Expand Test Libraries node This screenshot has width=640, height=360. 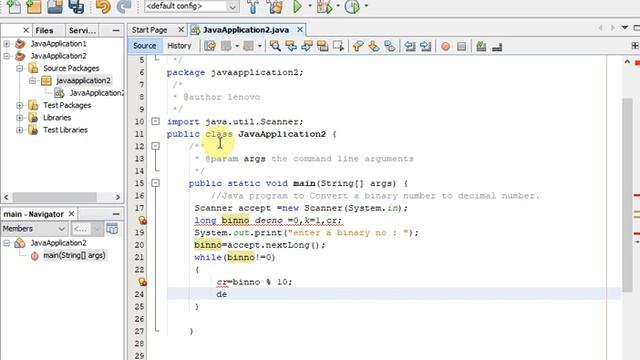coord(20,130)
